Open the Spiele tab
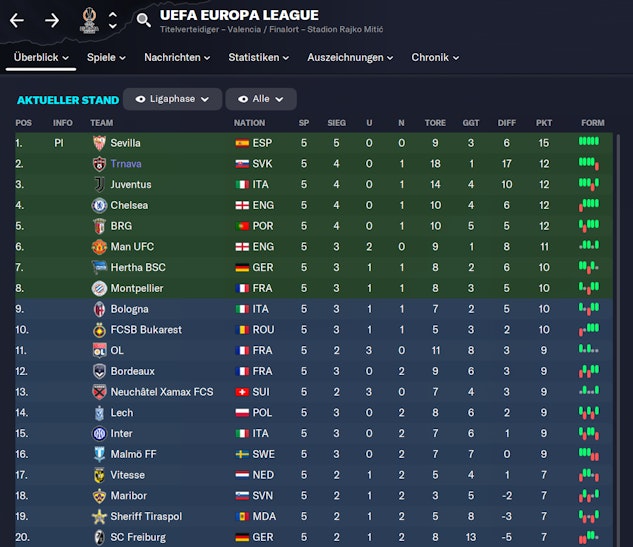 click(105, 58)
